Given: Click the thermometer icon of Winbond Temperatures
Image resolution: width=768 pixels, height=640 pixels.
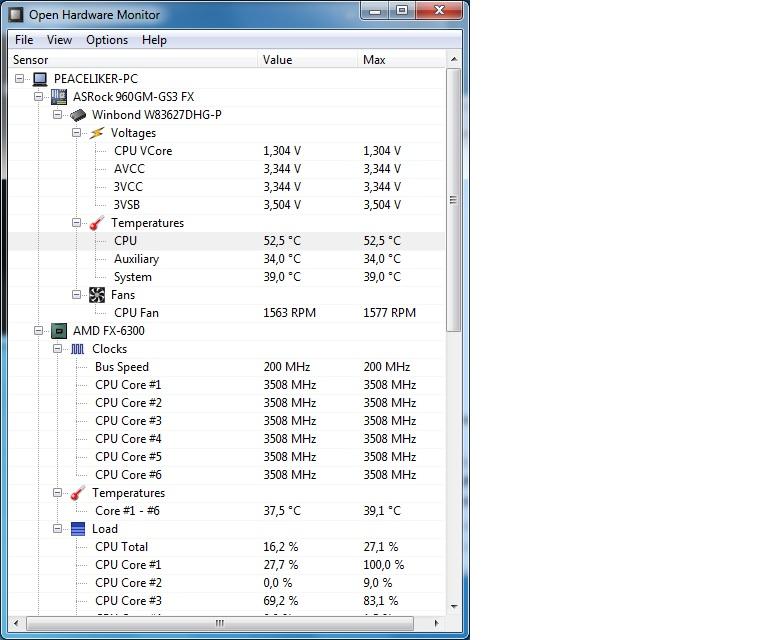Looking at the screenshot, I should point(97,223).
